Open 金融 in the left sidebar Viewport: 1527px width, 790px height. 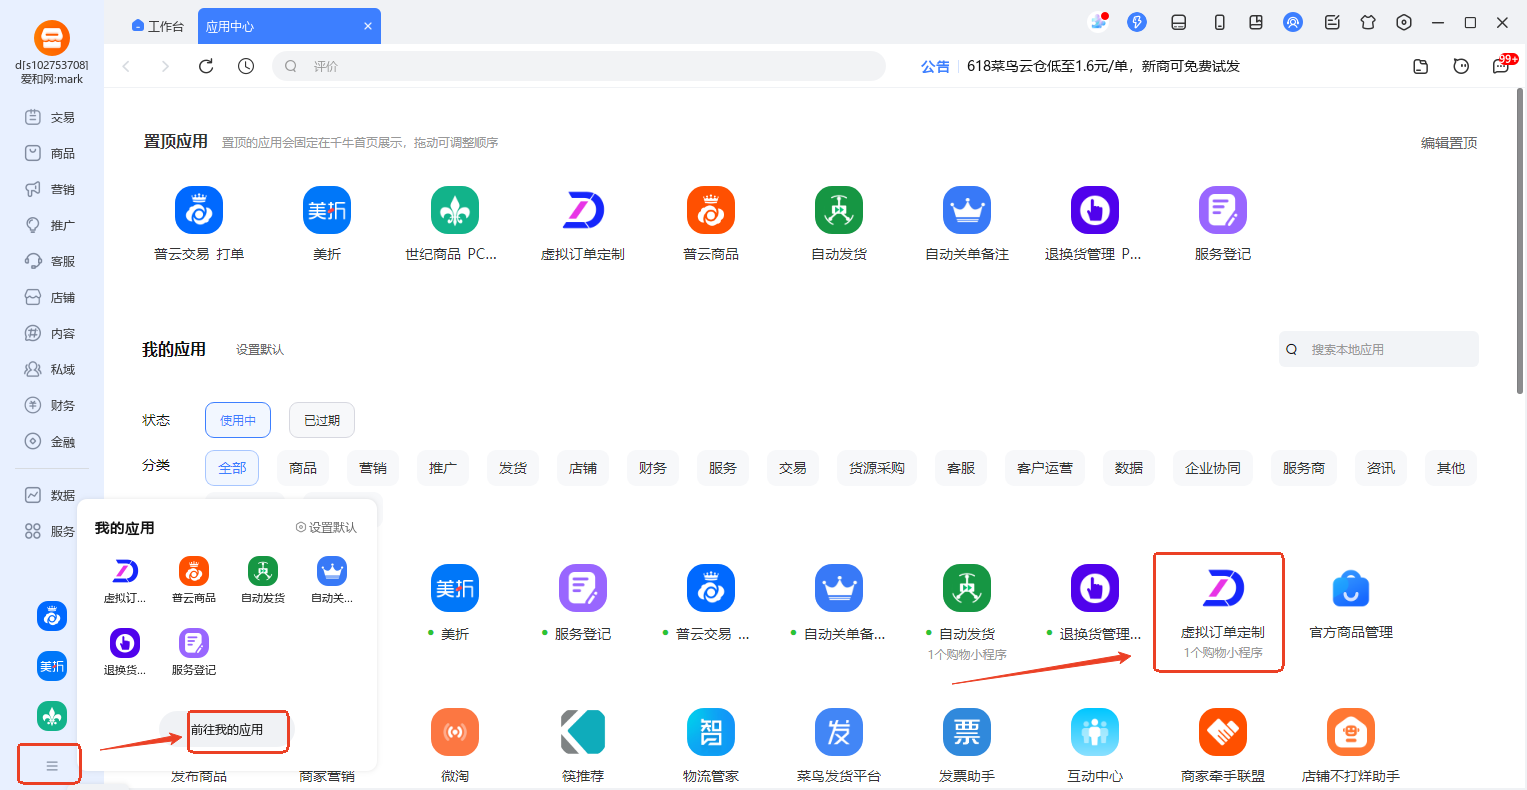click(51, 441)
